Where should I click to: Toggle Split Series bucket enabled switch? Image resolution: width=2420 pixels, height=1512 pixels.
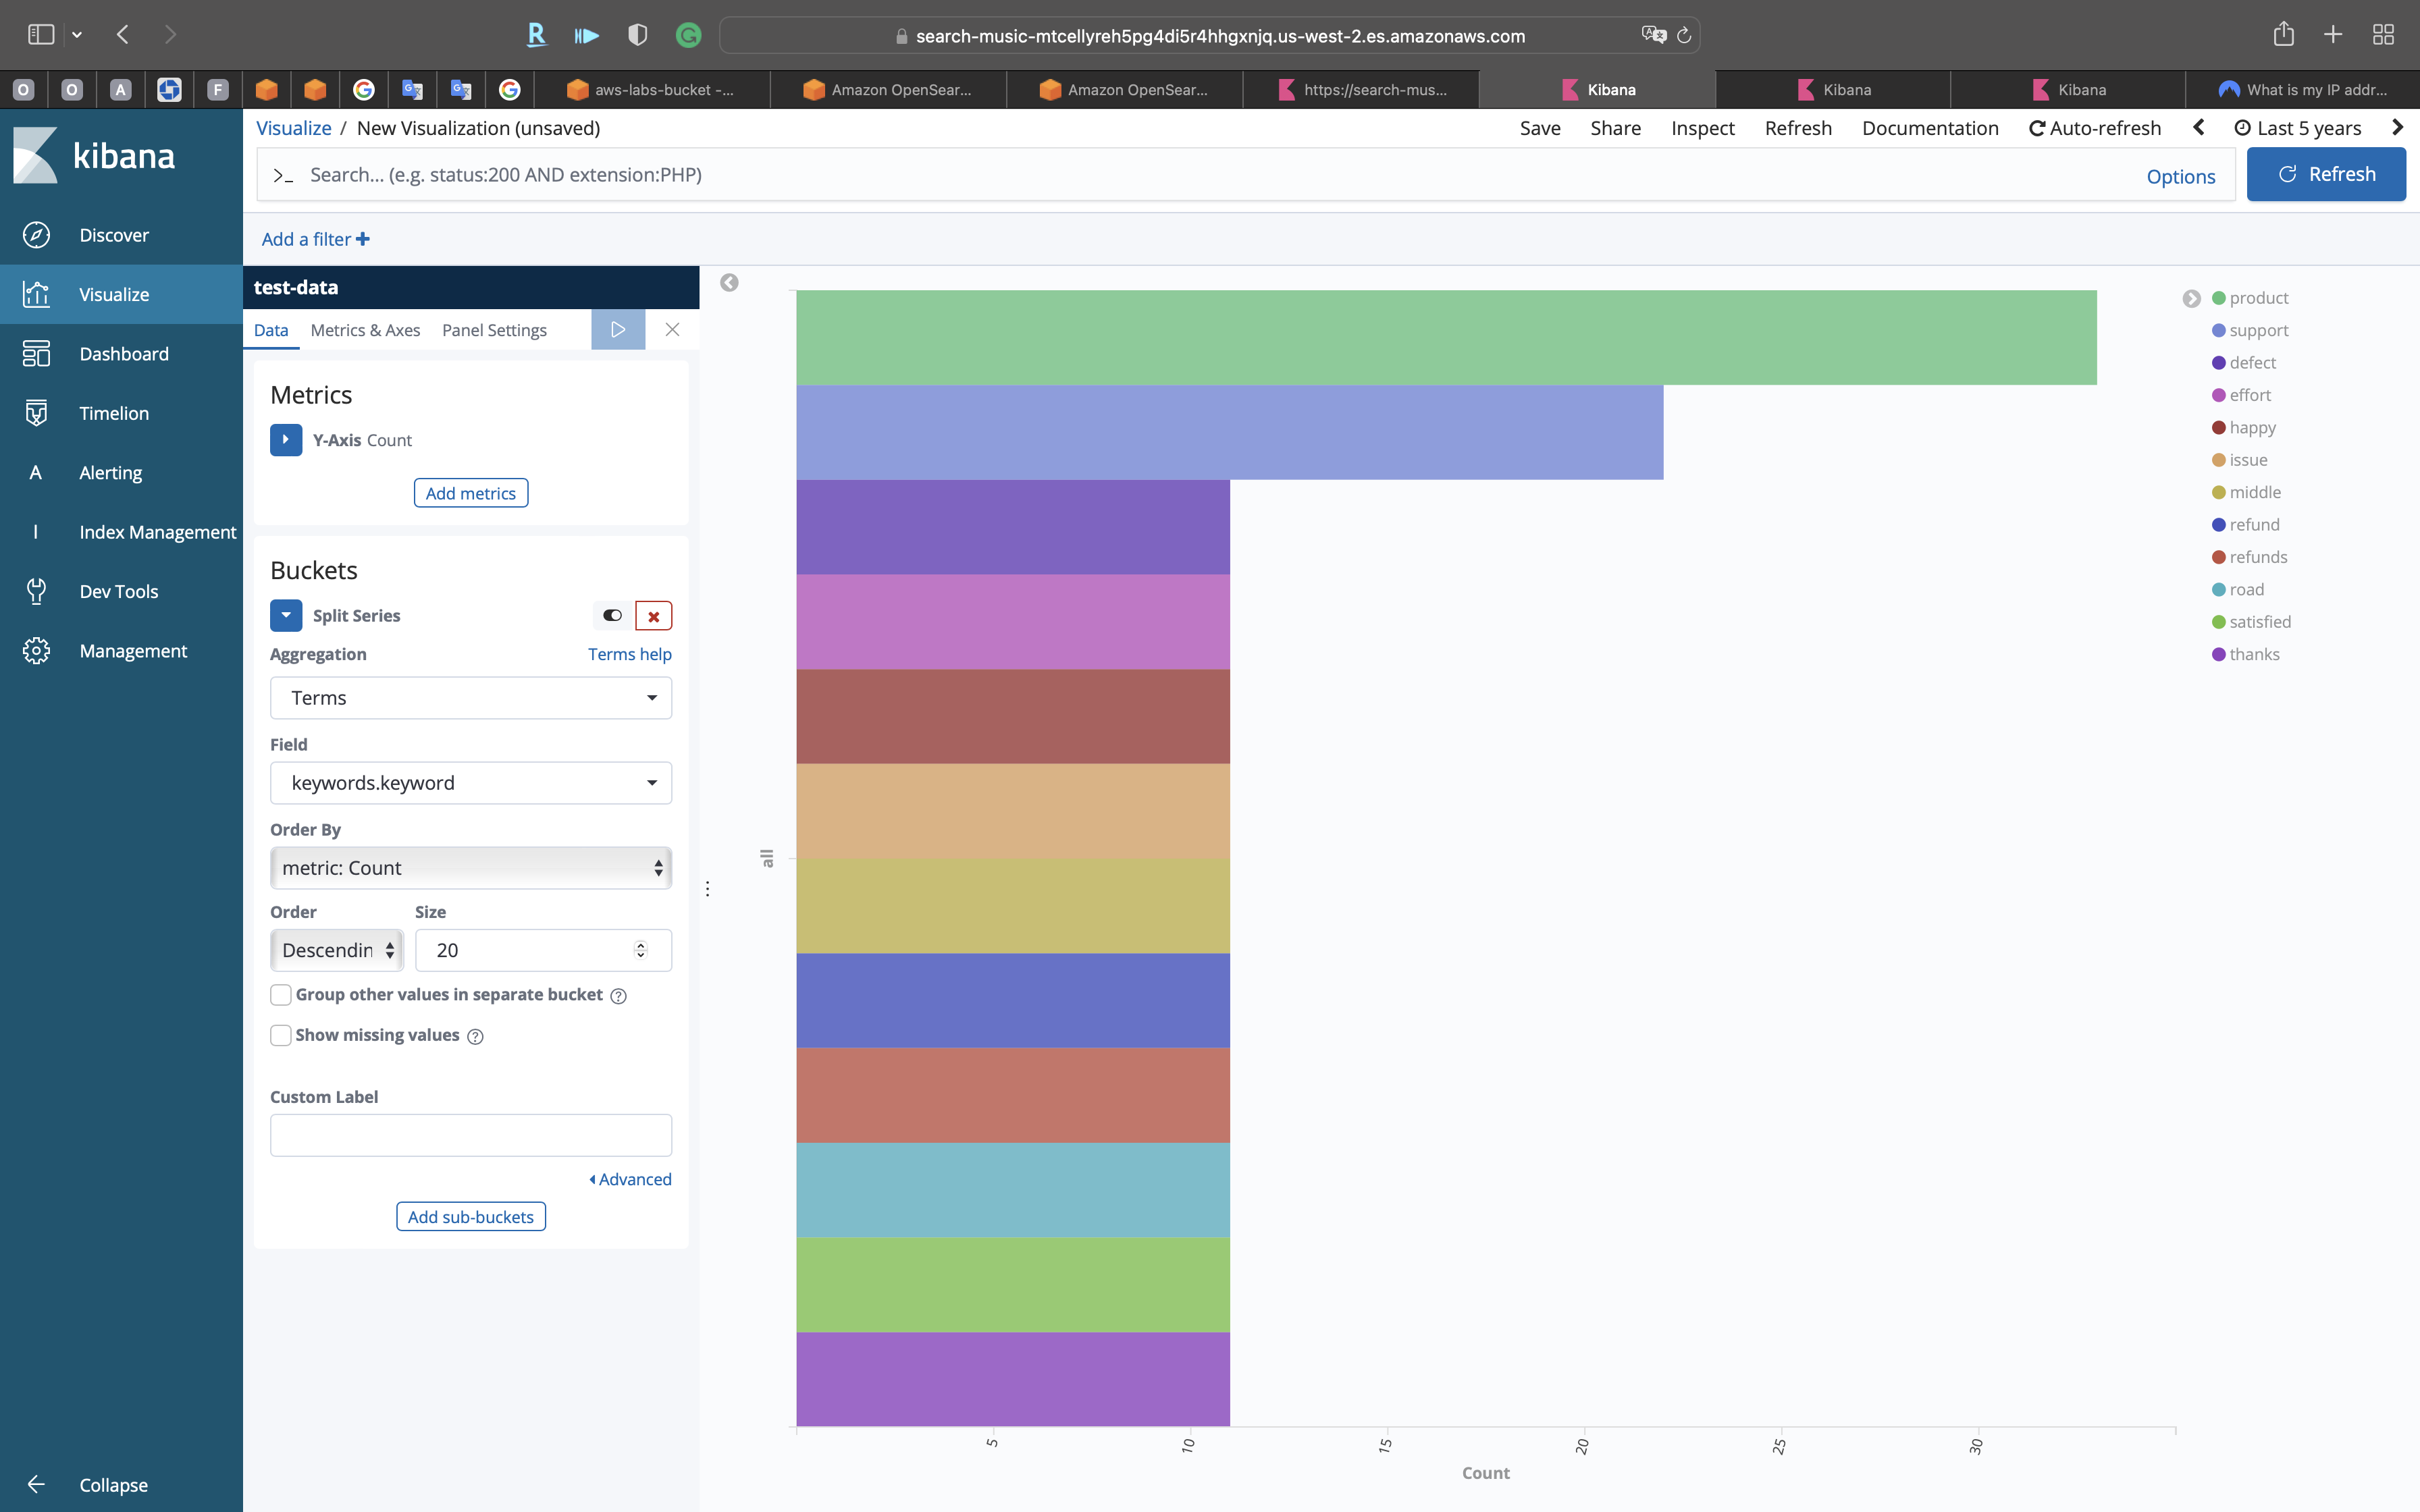coord(612,616)
